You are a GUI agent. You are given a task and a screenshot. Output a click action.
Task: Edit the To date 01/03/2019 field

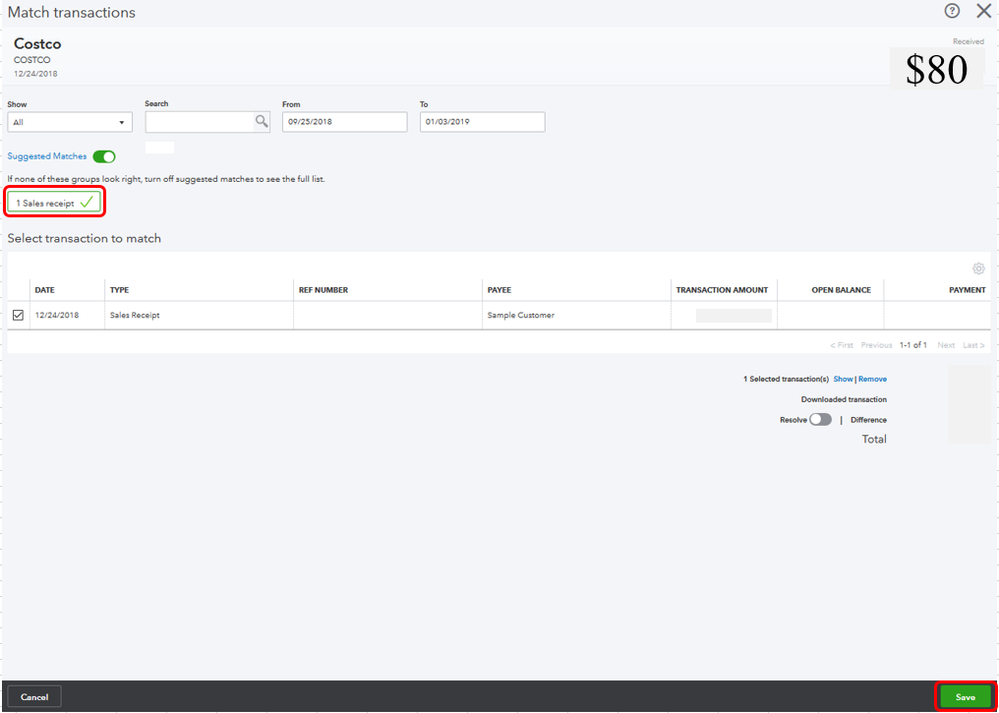point(482,122)
